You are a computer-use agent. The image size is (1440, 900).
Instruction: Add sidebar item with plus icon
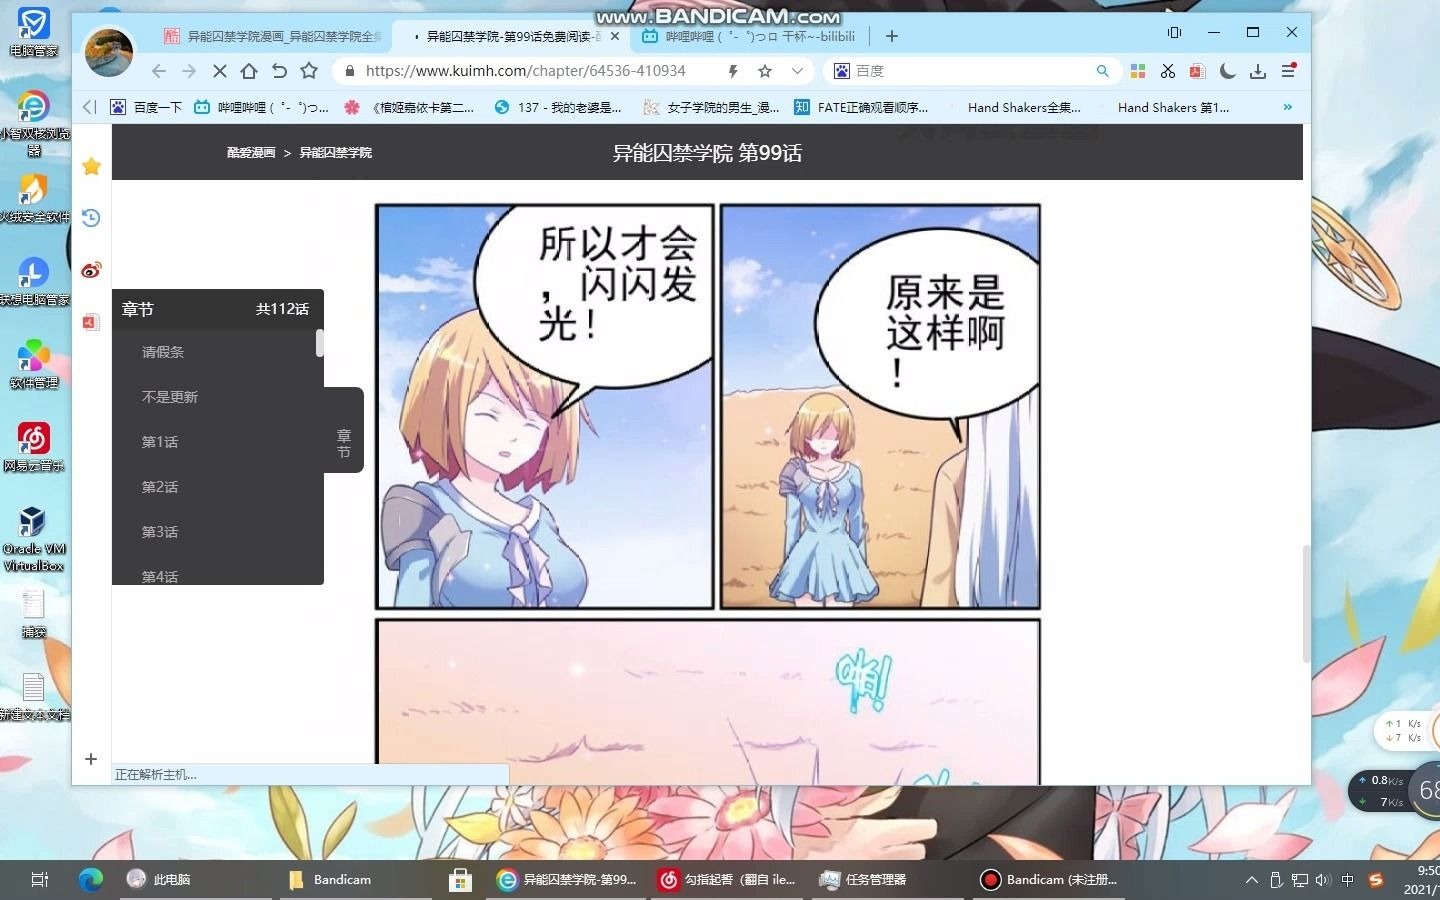pyautogui.click(x=91, y=759)
